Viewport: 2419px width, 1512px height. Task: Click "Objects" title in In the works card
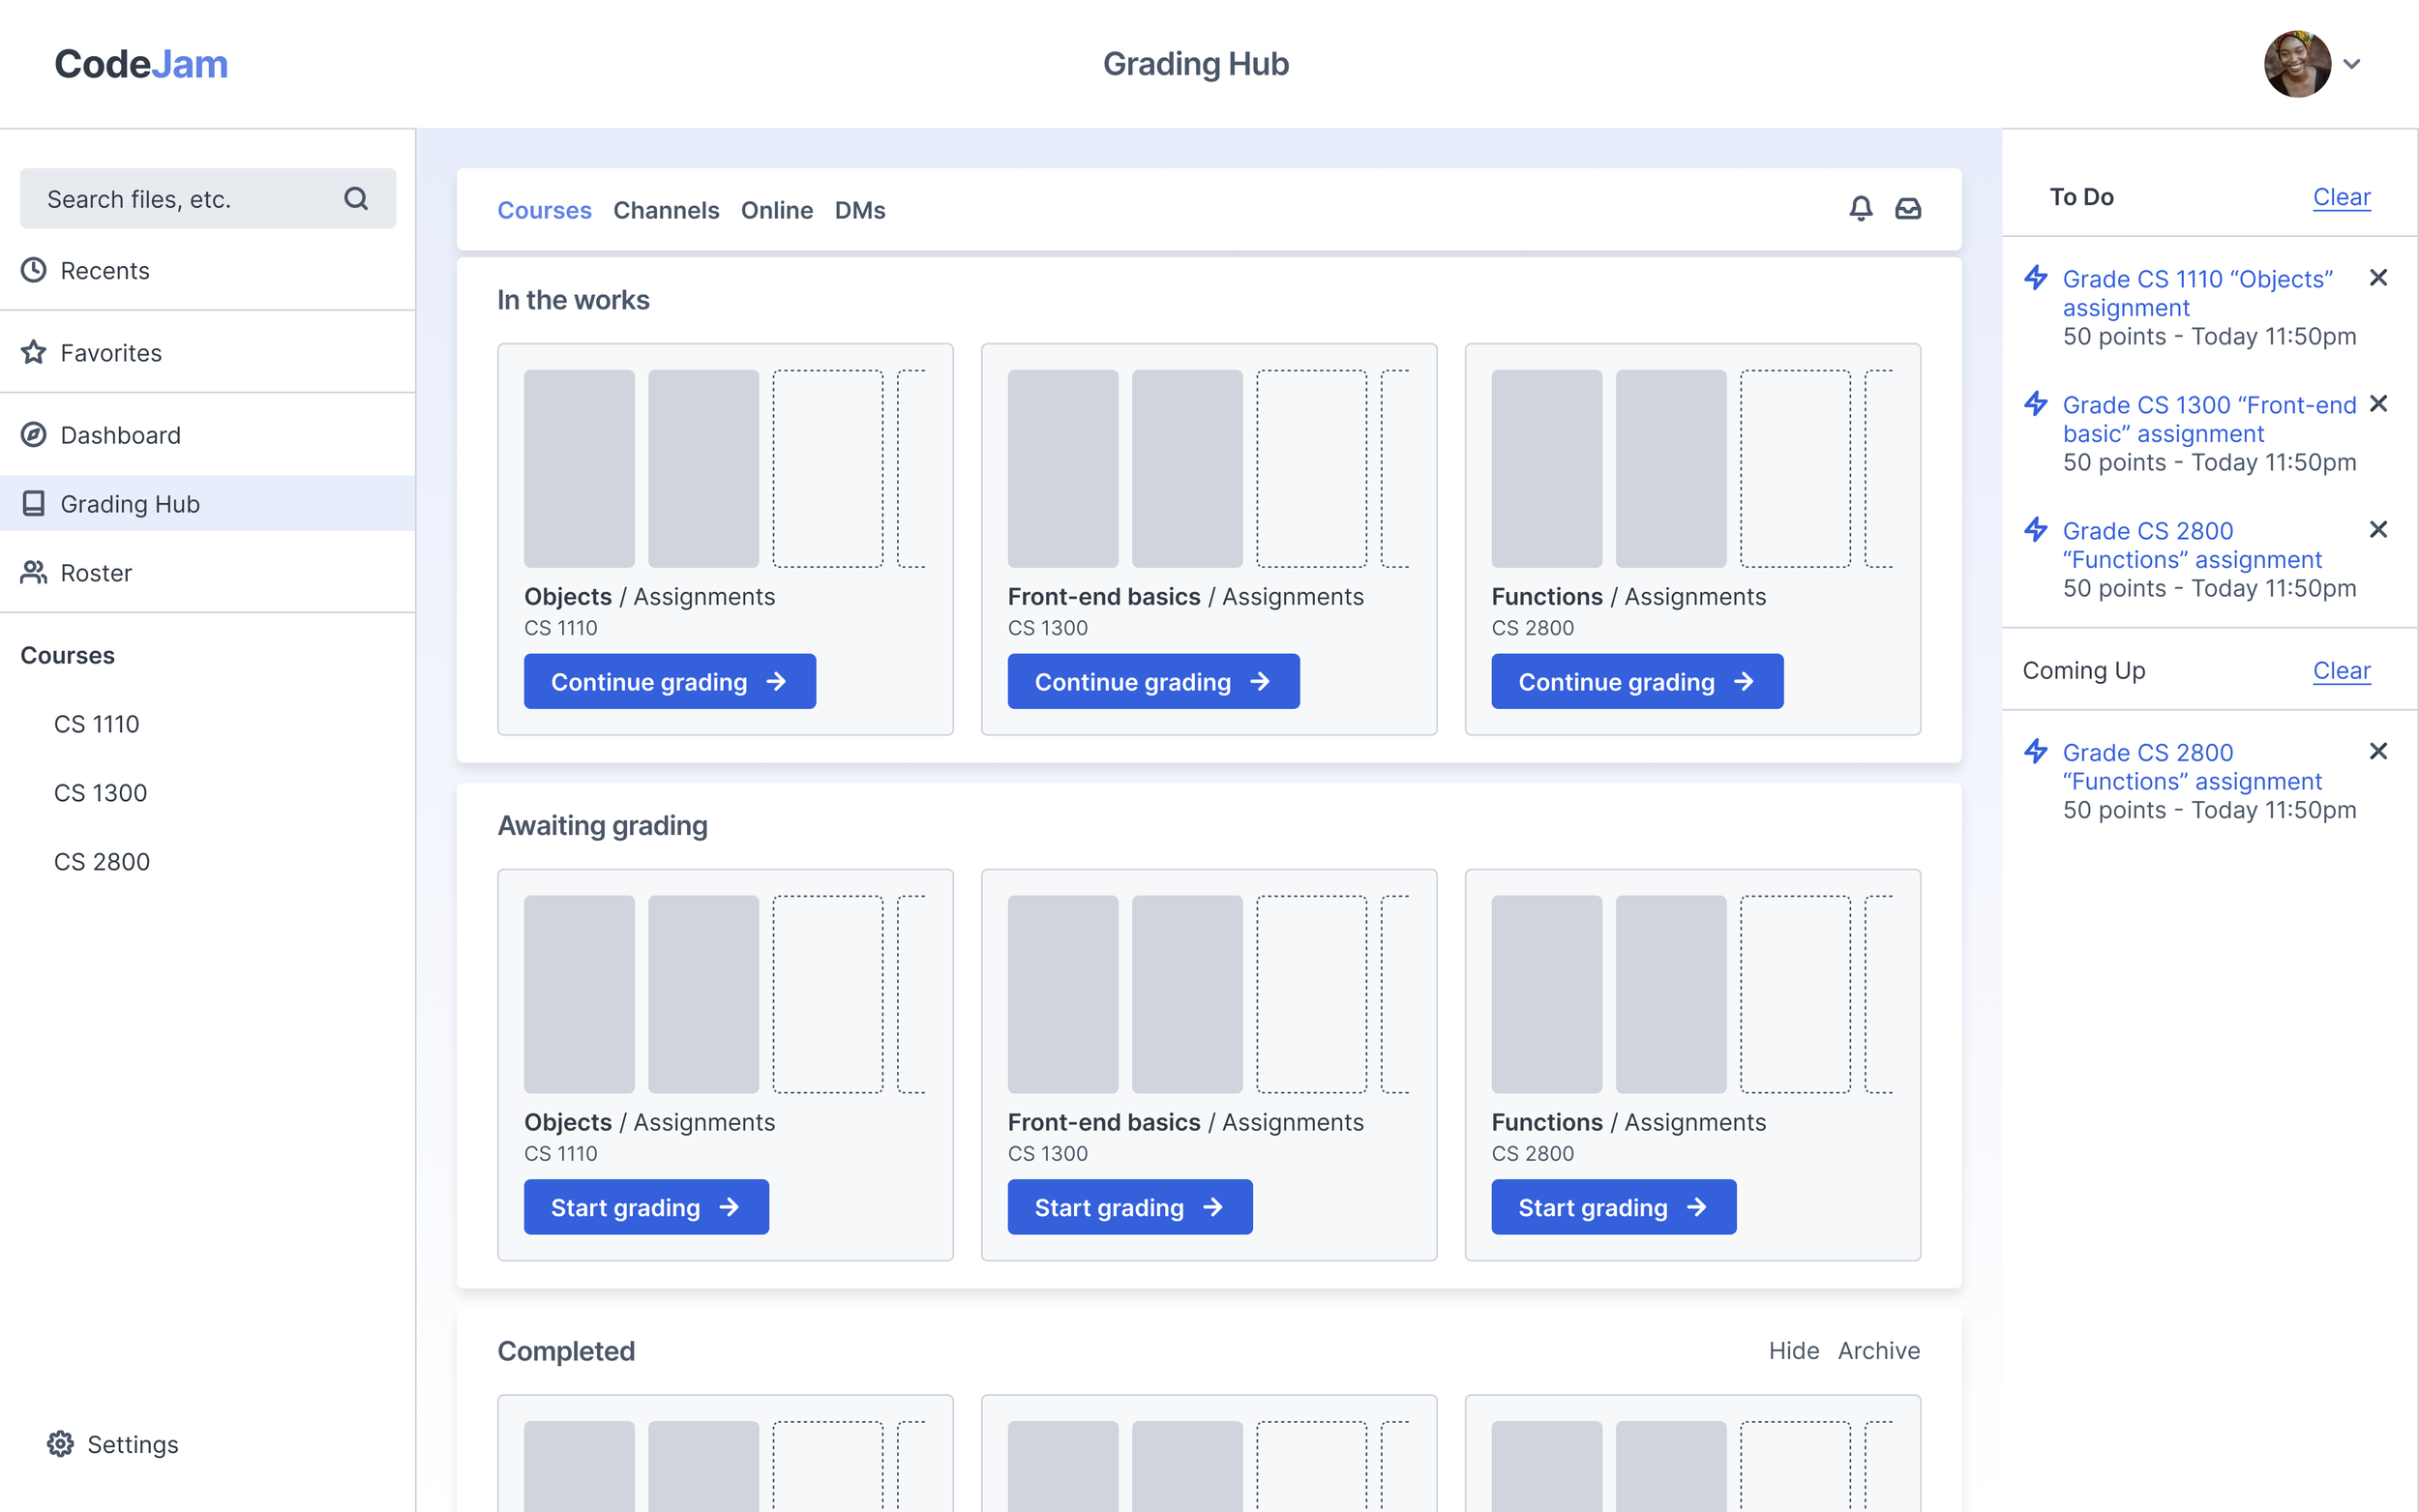point(568,597)
